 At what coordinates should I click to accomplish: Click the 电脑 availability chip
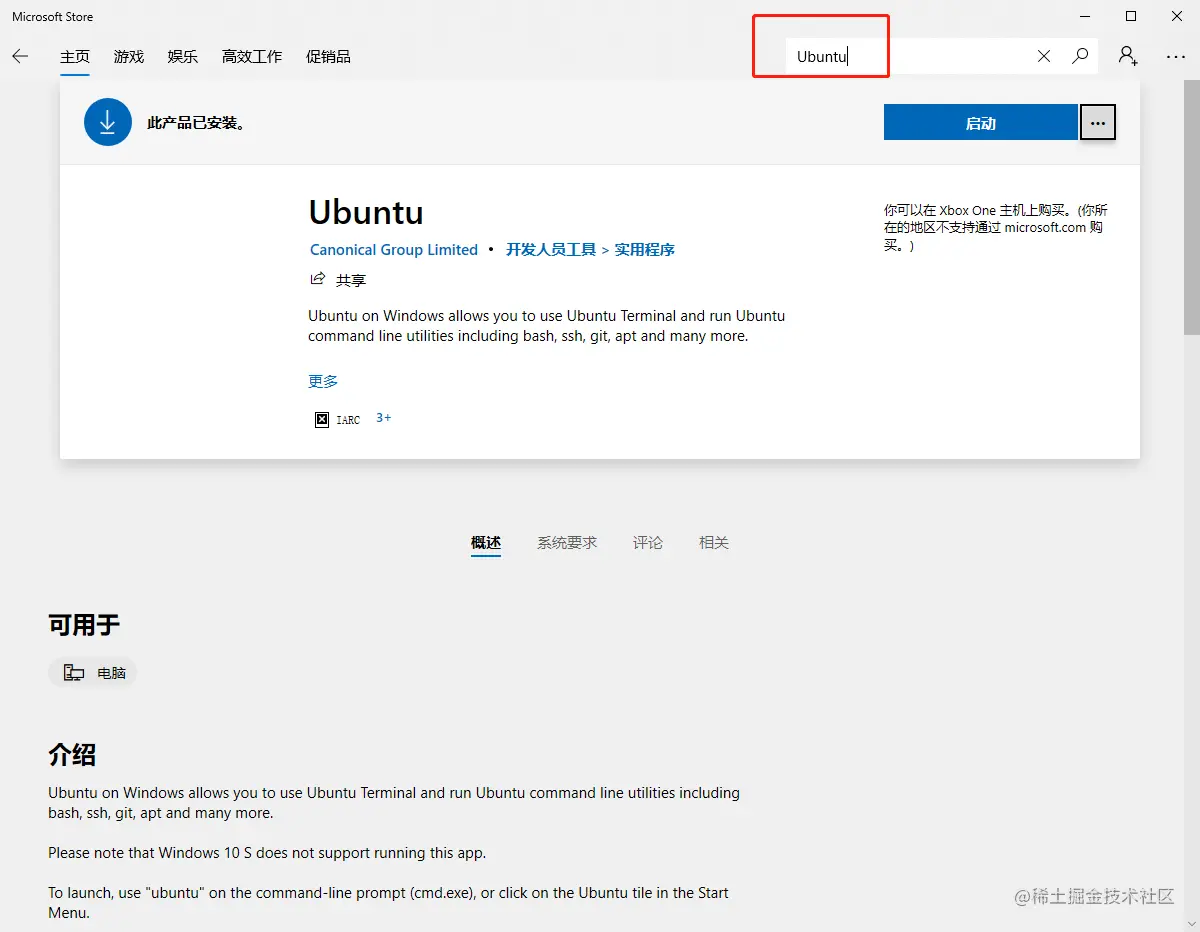coord(92,673)
